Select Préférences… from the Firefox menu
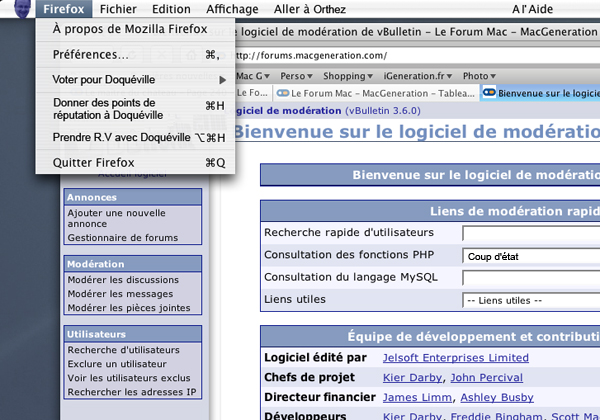Viewport: 600px width, 420px height. coord(90,54)
